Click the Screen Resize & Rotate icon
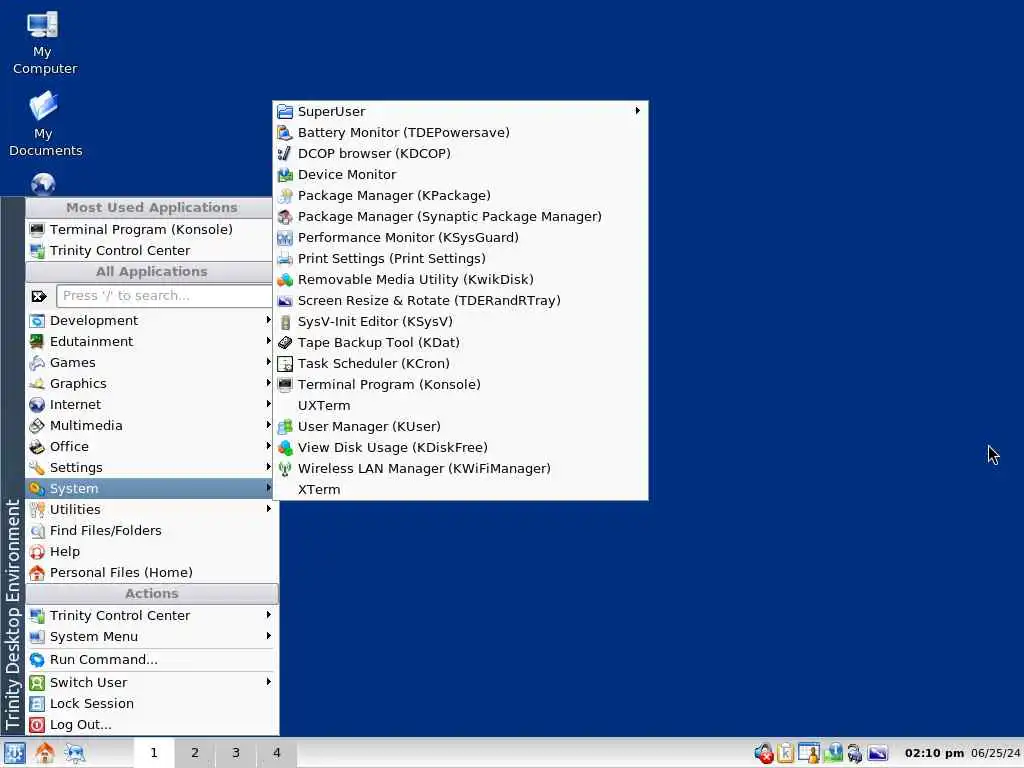 click(x=285, y=300)
